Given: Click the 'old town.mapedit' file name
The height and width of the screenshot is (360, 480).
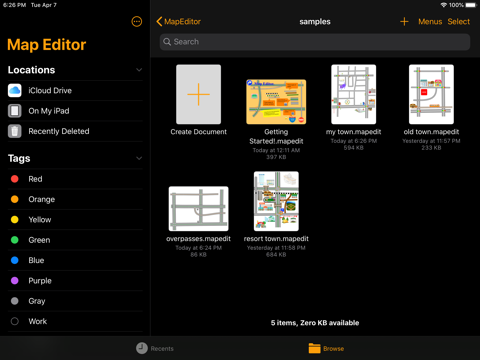Looking at the screenshot, I should (x=431, y=132).
